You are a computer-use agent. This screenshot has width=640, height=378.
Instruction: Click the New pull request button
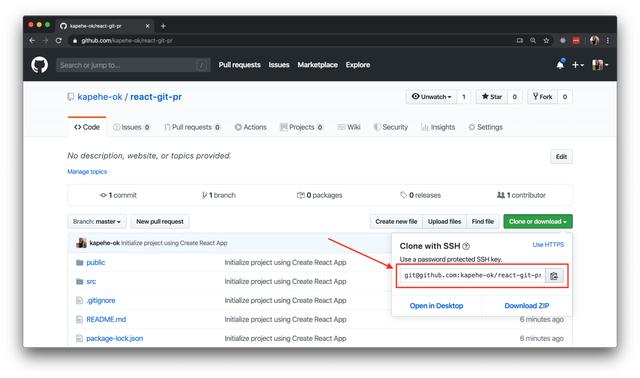[160, 222]
